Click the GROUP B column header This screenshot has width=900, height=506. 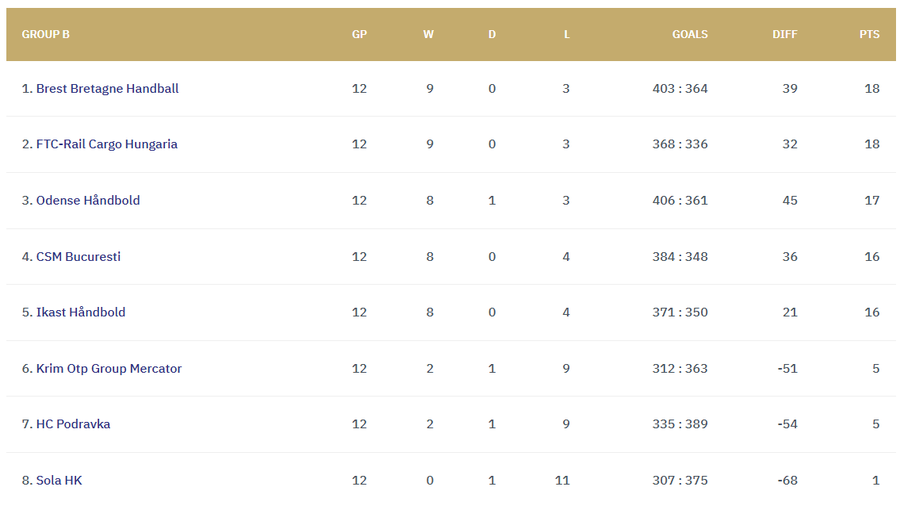46,34
